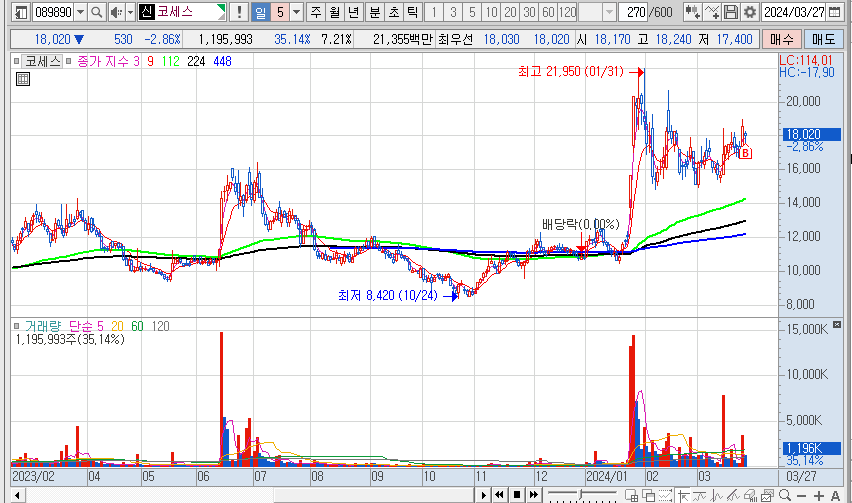
Task: Select the 초 (second) period button
Action: point(393,11)
